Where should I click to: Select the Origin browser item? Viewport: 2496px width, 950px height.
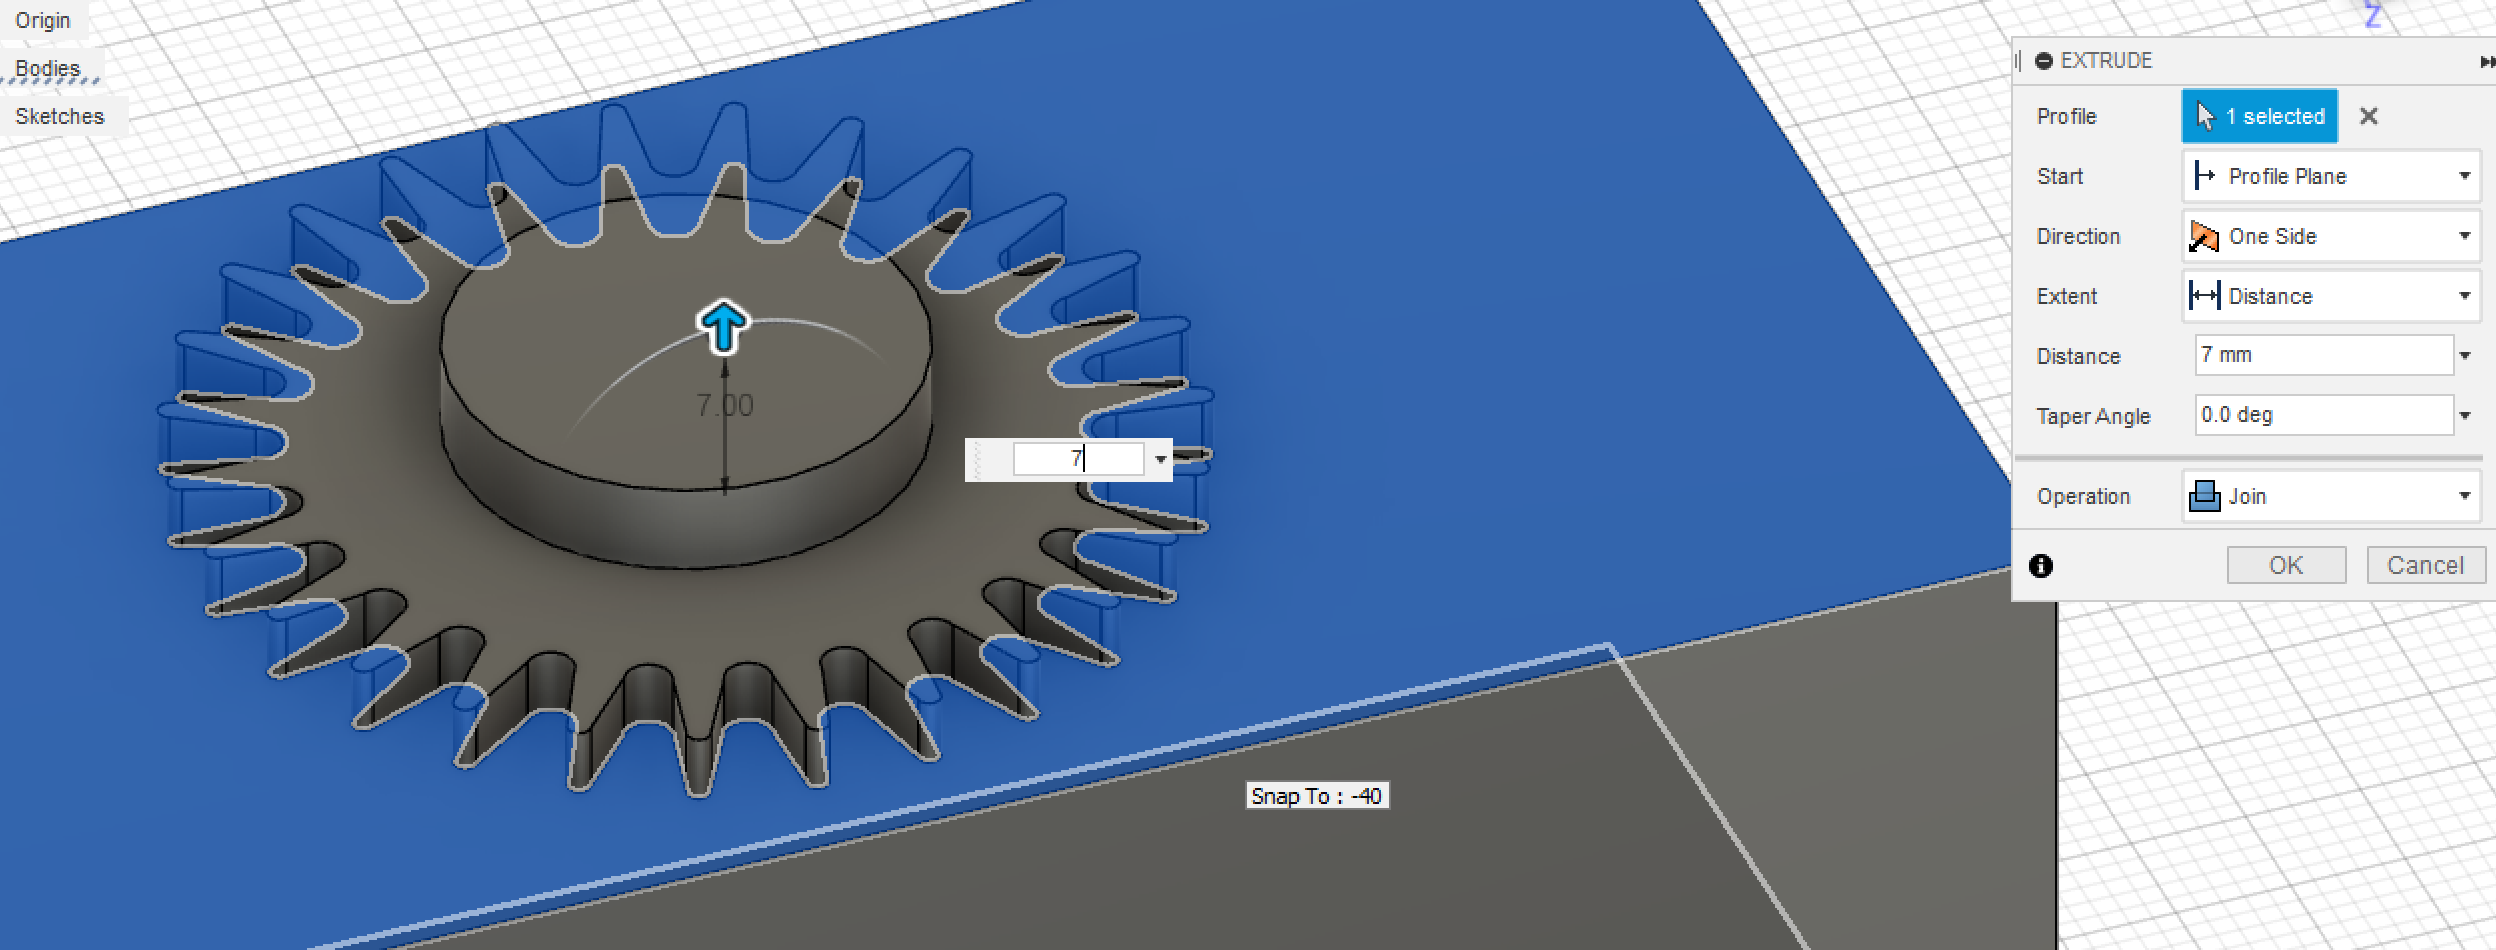click(x=43, y=20)
